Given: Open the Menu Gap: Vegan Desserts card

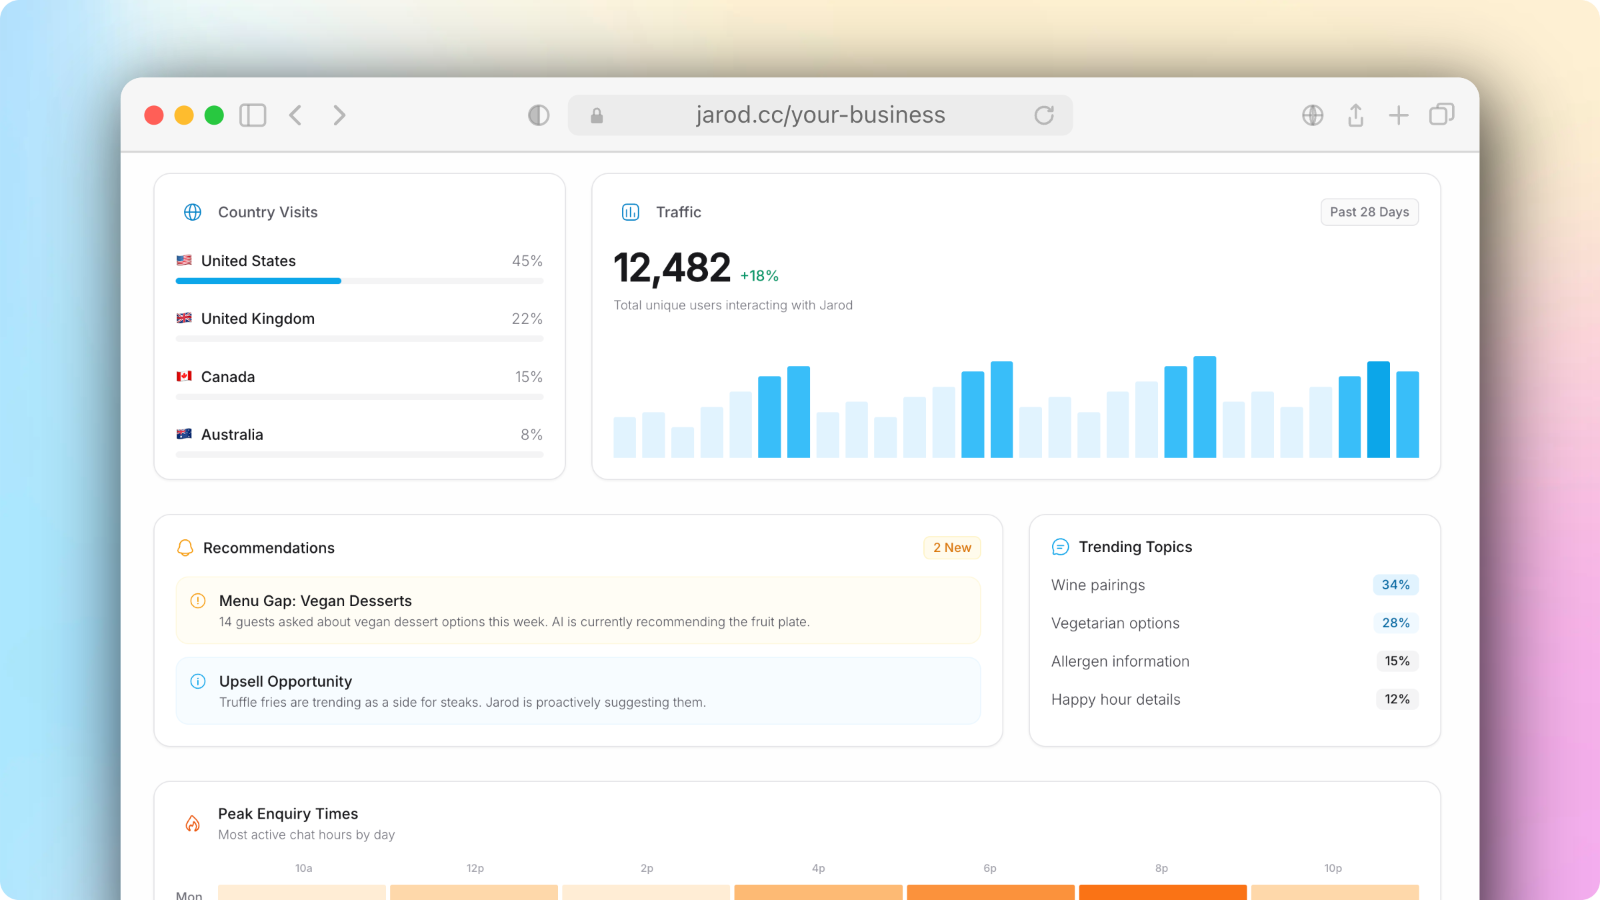Looking at the screenshot, I should 578,610.
